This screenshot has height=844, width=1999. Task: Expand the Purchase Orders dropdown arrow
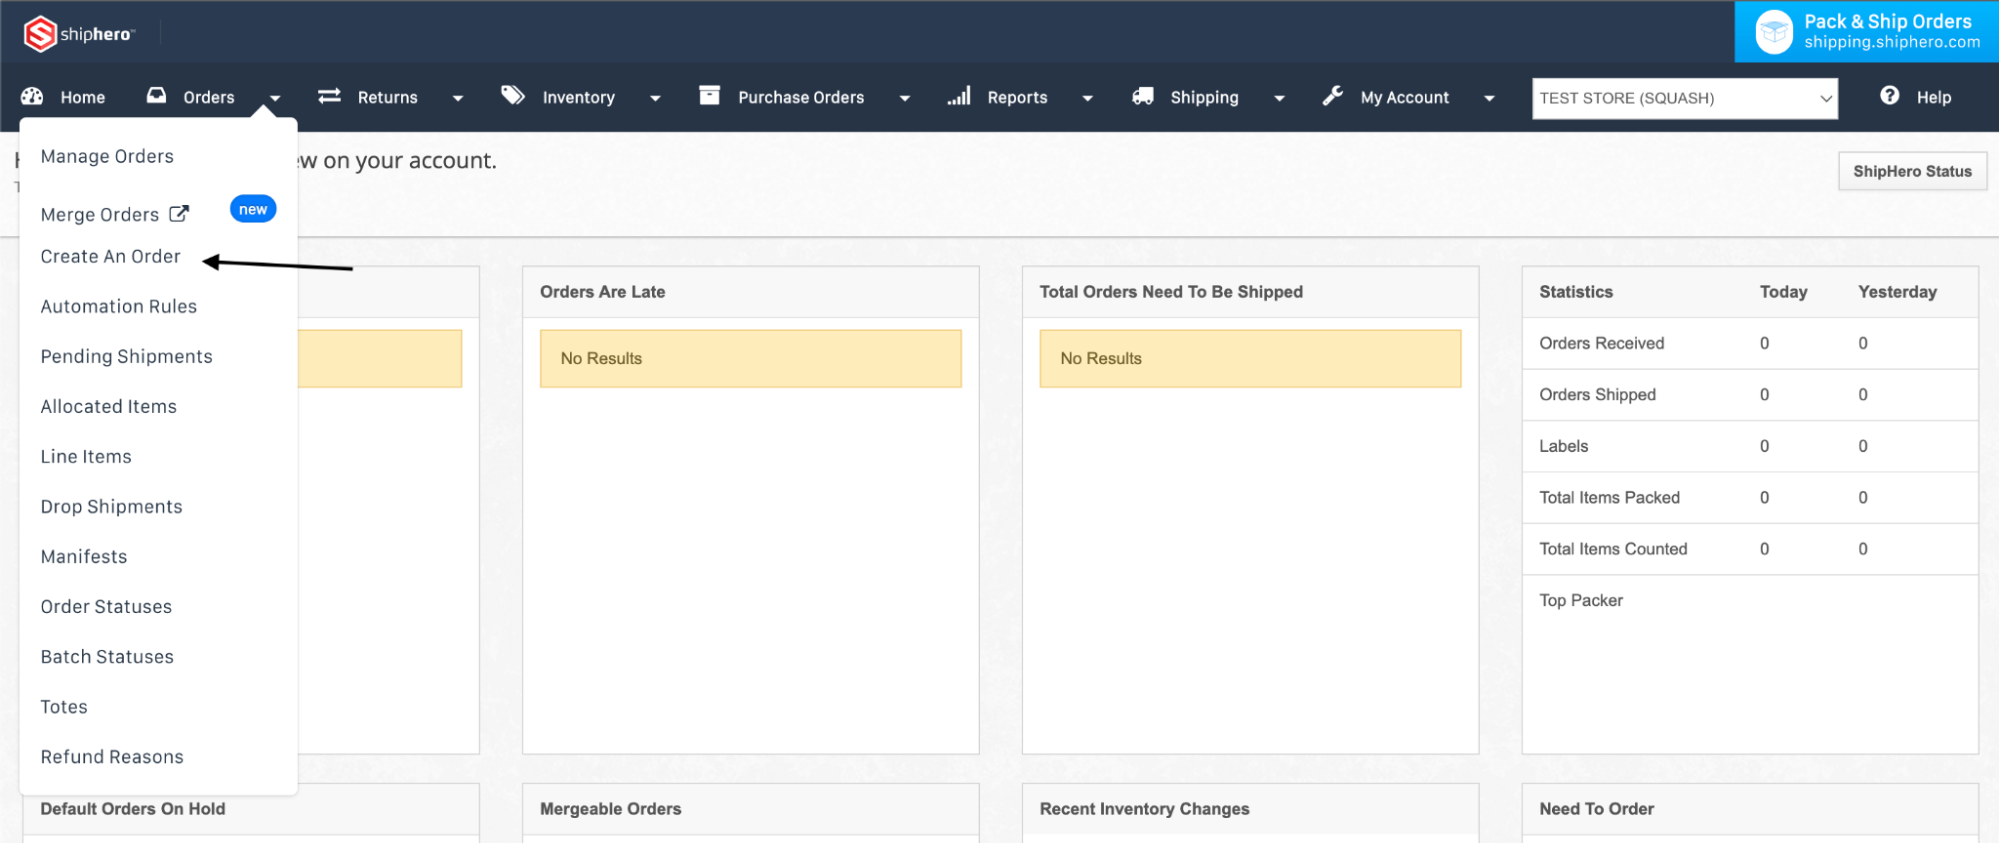(x=905, y=98)
